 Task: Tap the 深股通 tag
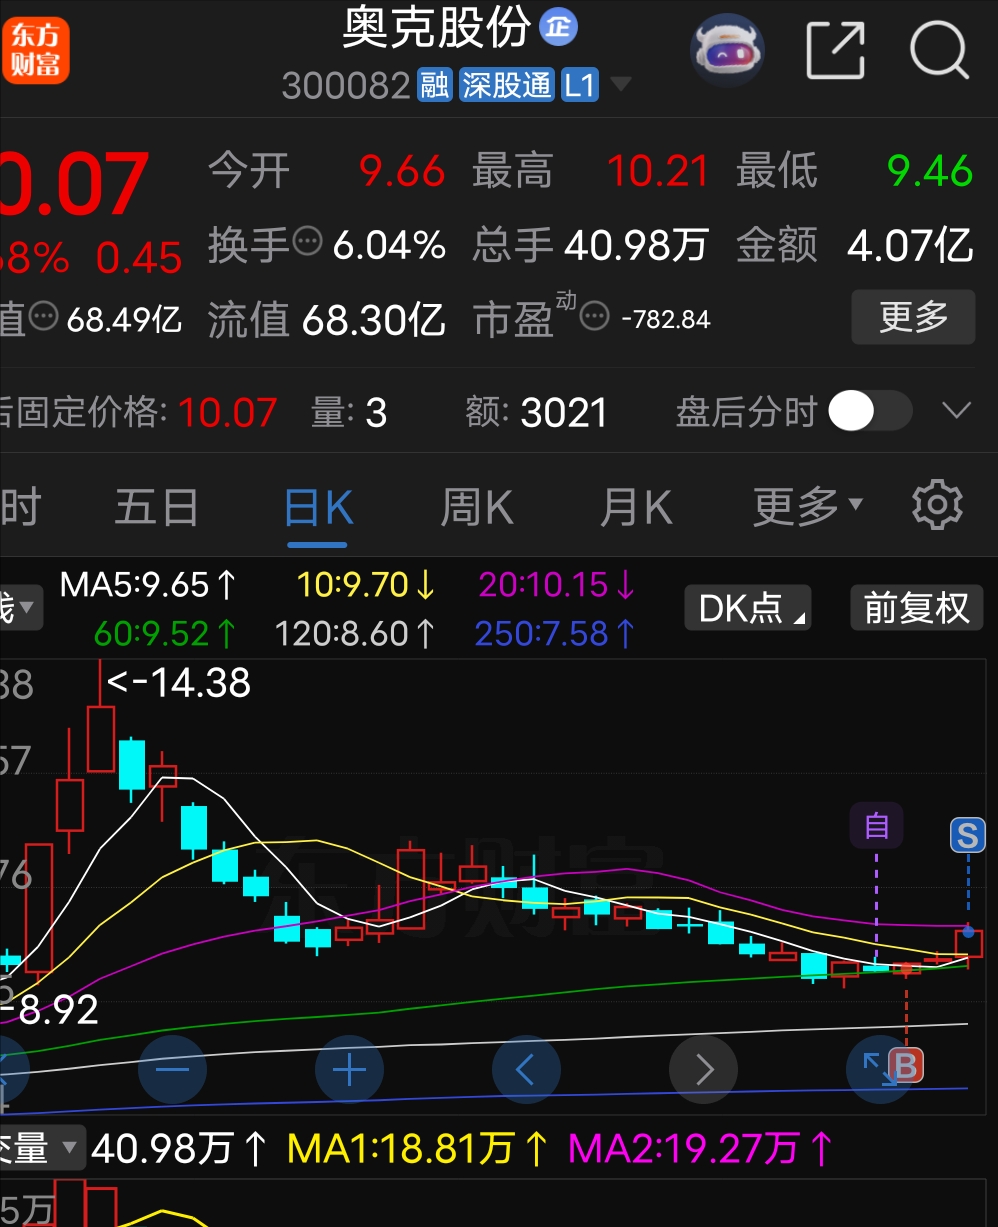coord(507,85)
